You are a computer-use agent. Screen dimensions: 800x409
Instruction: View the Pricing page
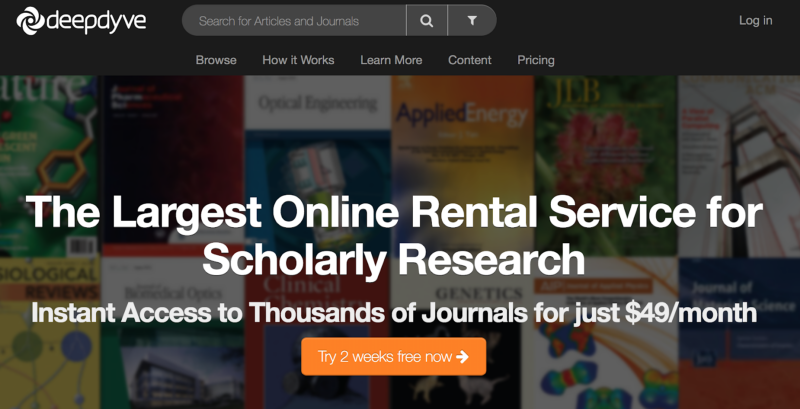click(536, 60)
